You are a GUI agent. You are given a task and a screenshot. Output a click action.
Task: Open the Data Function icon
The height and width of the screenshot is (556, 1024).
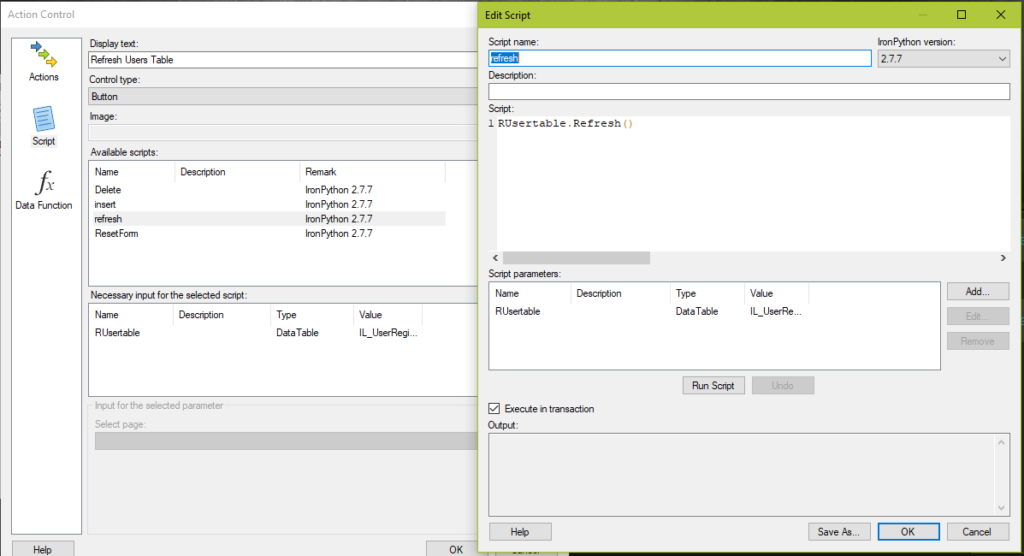coord(44,190)
